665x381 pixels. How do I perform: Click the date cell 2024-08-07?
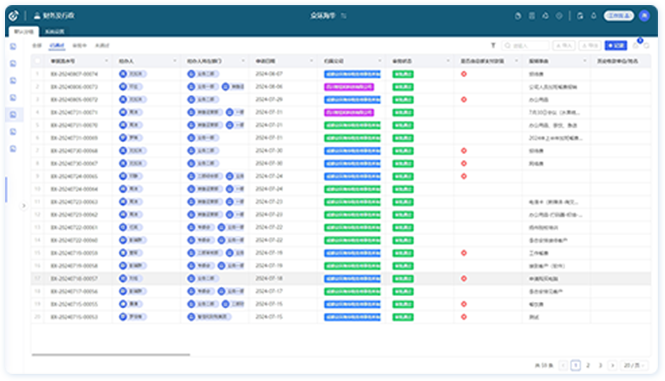[x=269, y=74]
